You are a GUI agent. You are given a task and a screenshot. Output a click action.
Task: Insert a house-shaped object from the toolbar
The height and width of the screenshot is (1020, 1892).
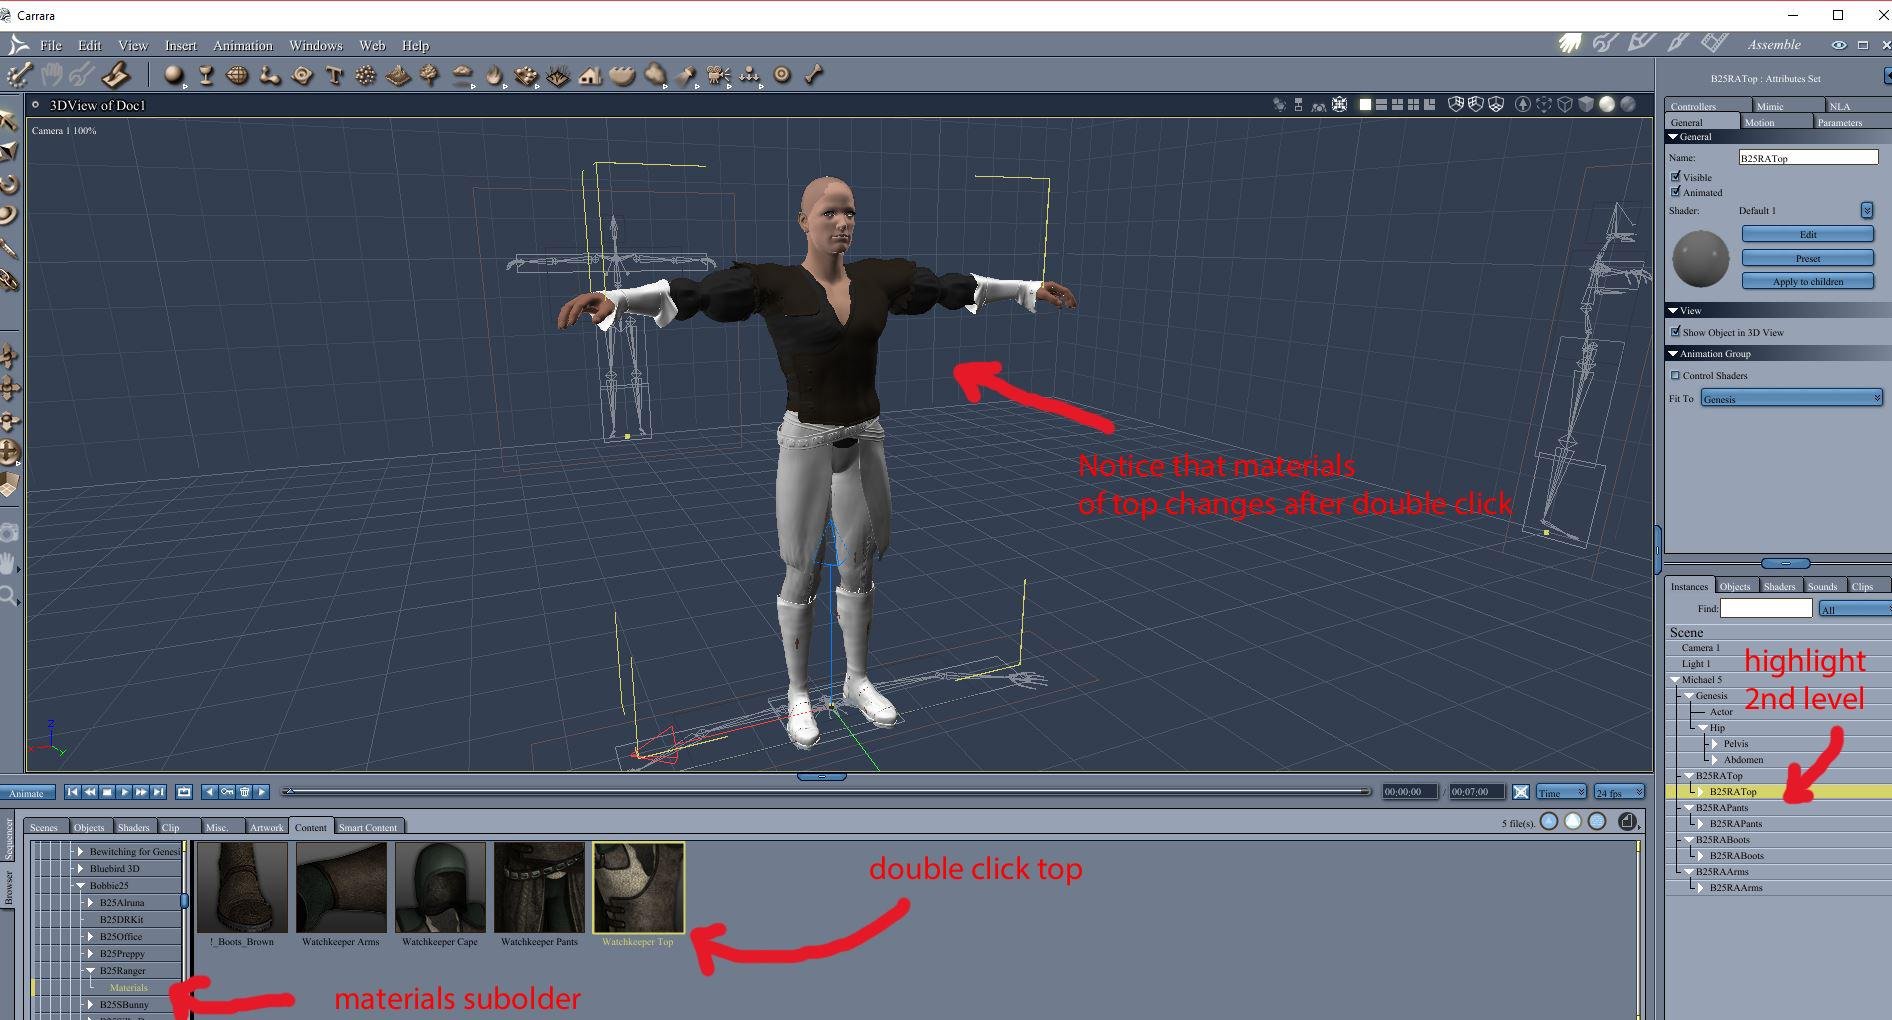tap(590, 75)
